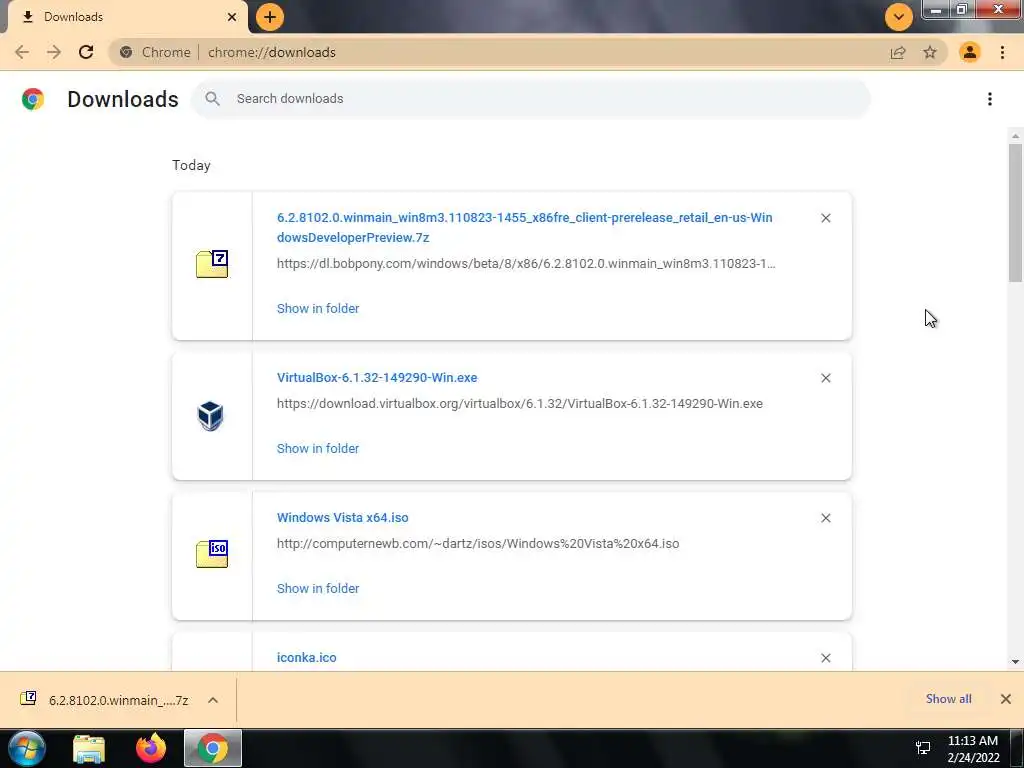The image size is (1024, 768).
Task: Open the Downloads page more actions menu
Action: pyautogui.click(x=990, y=99)
